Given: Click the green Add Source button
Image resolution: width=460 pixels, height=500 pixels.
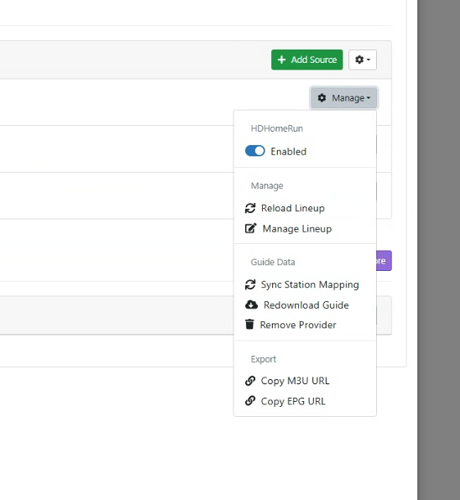Looking at the screenshot, I should [x=307, y=60].
